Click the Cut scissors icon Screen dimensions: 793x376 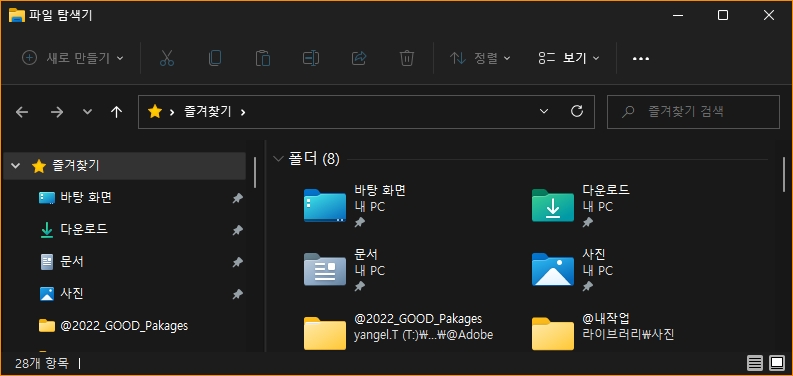tap(166, 58)
